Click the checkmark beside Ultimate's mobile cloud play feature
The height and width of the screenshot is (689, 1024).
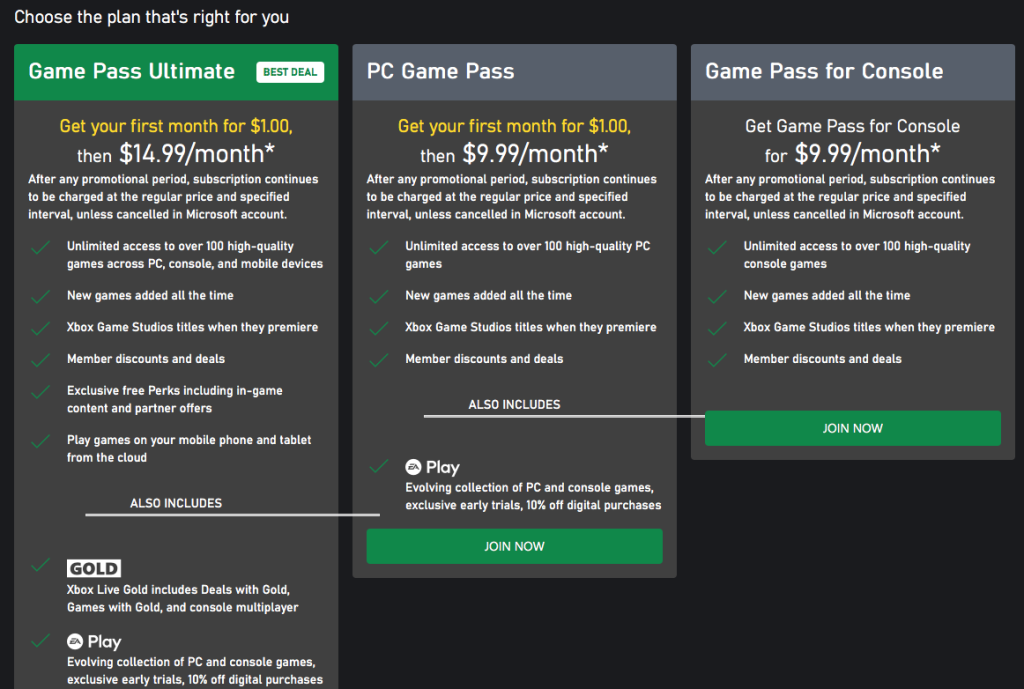click(x=41, y=441)
